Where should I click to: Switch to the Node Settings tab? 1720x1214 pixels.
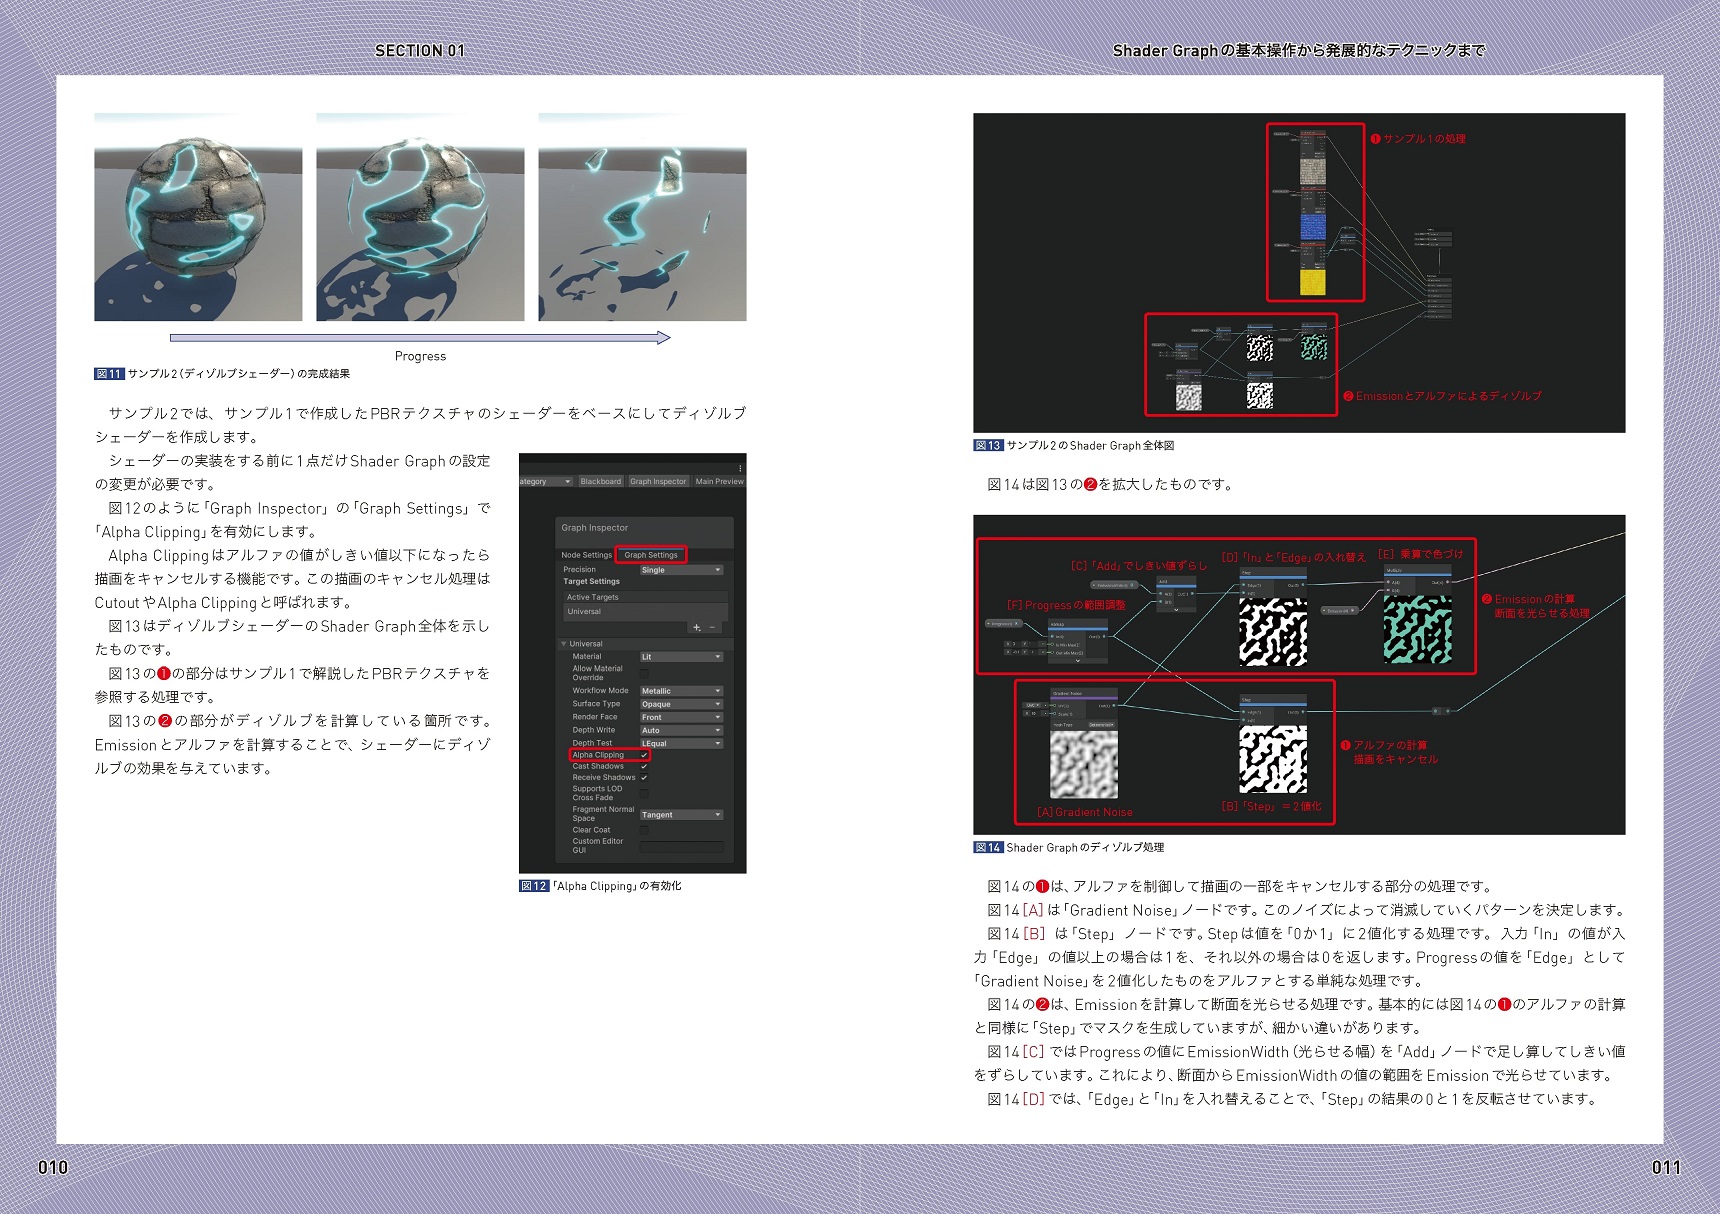(586, 555)
